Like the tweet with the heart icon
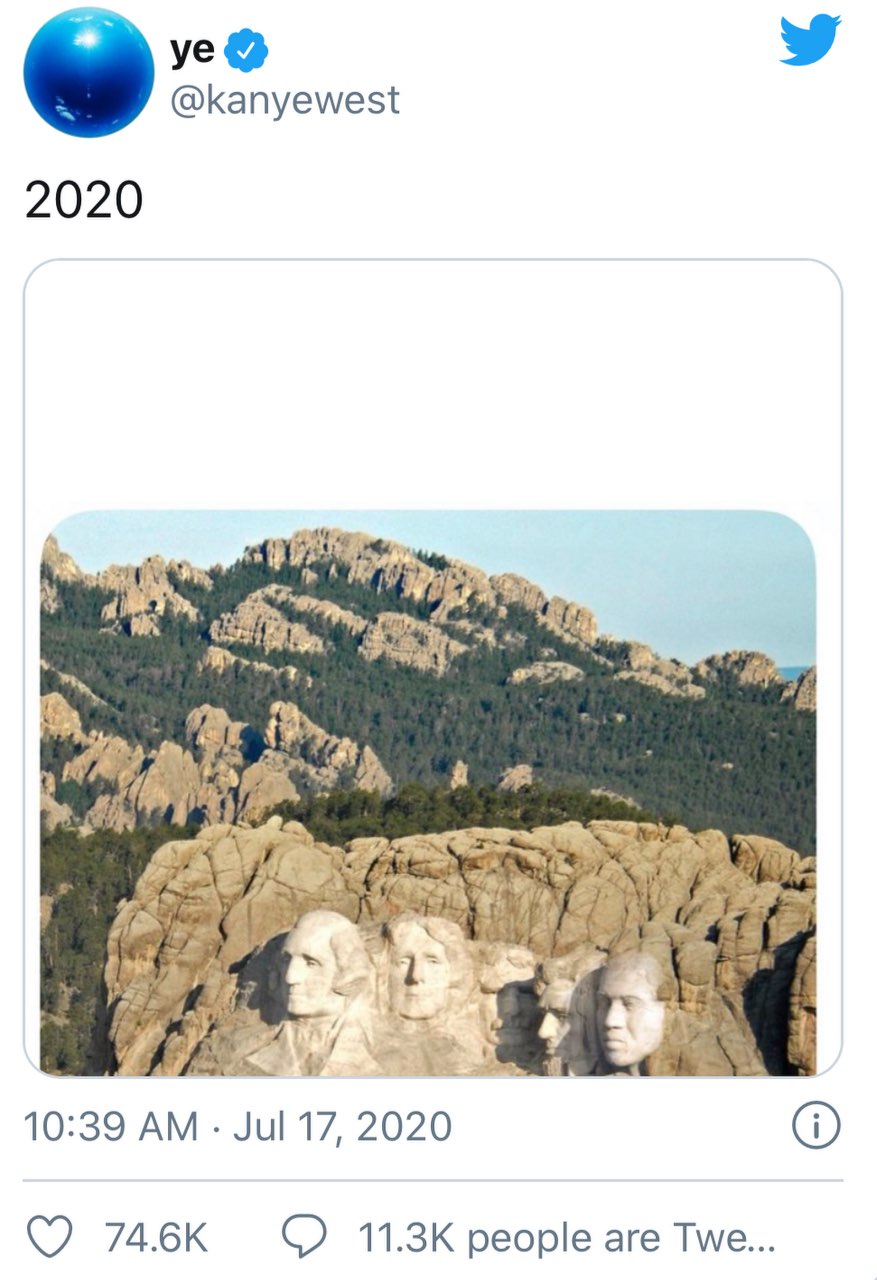Viewport: 877px width, 1280px height. (x=47, y=1237)
